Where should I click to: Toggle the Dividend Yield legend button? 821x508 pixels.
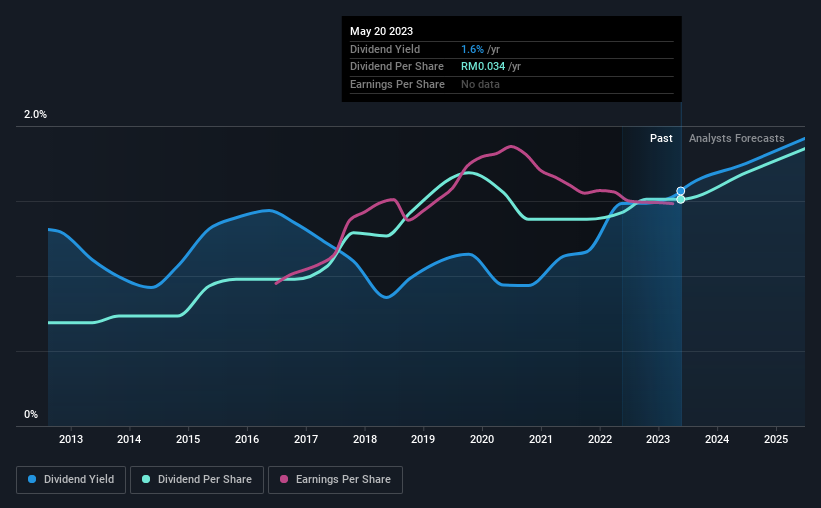71,480
